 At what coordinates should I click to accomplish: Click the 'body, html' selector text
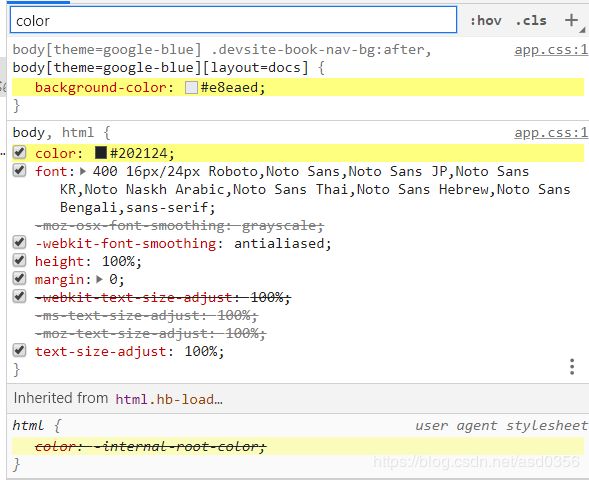tap(53, 133)
